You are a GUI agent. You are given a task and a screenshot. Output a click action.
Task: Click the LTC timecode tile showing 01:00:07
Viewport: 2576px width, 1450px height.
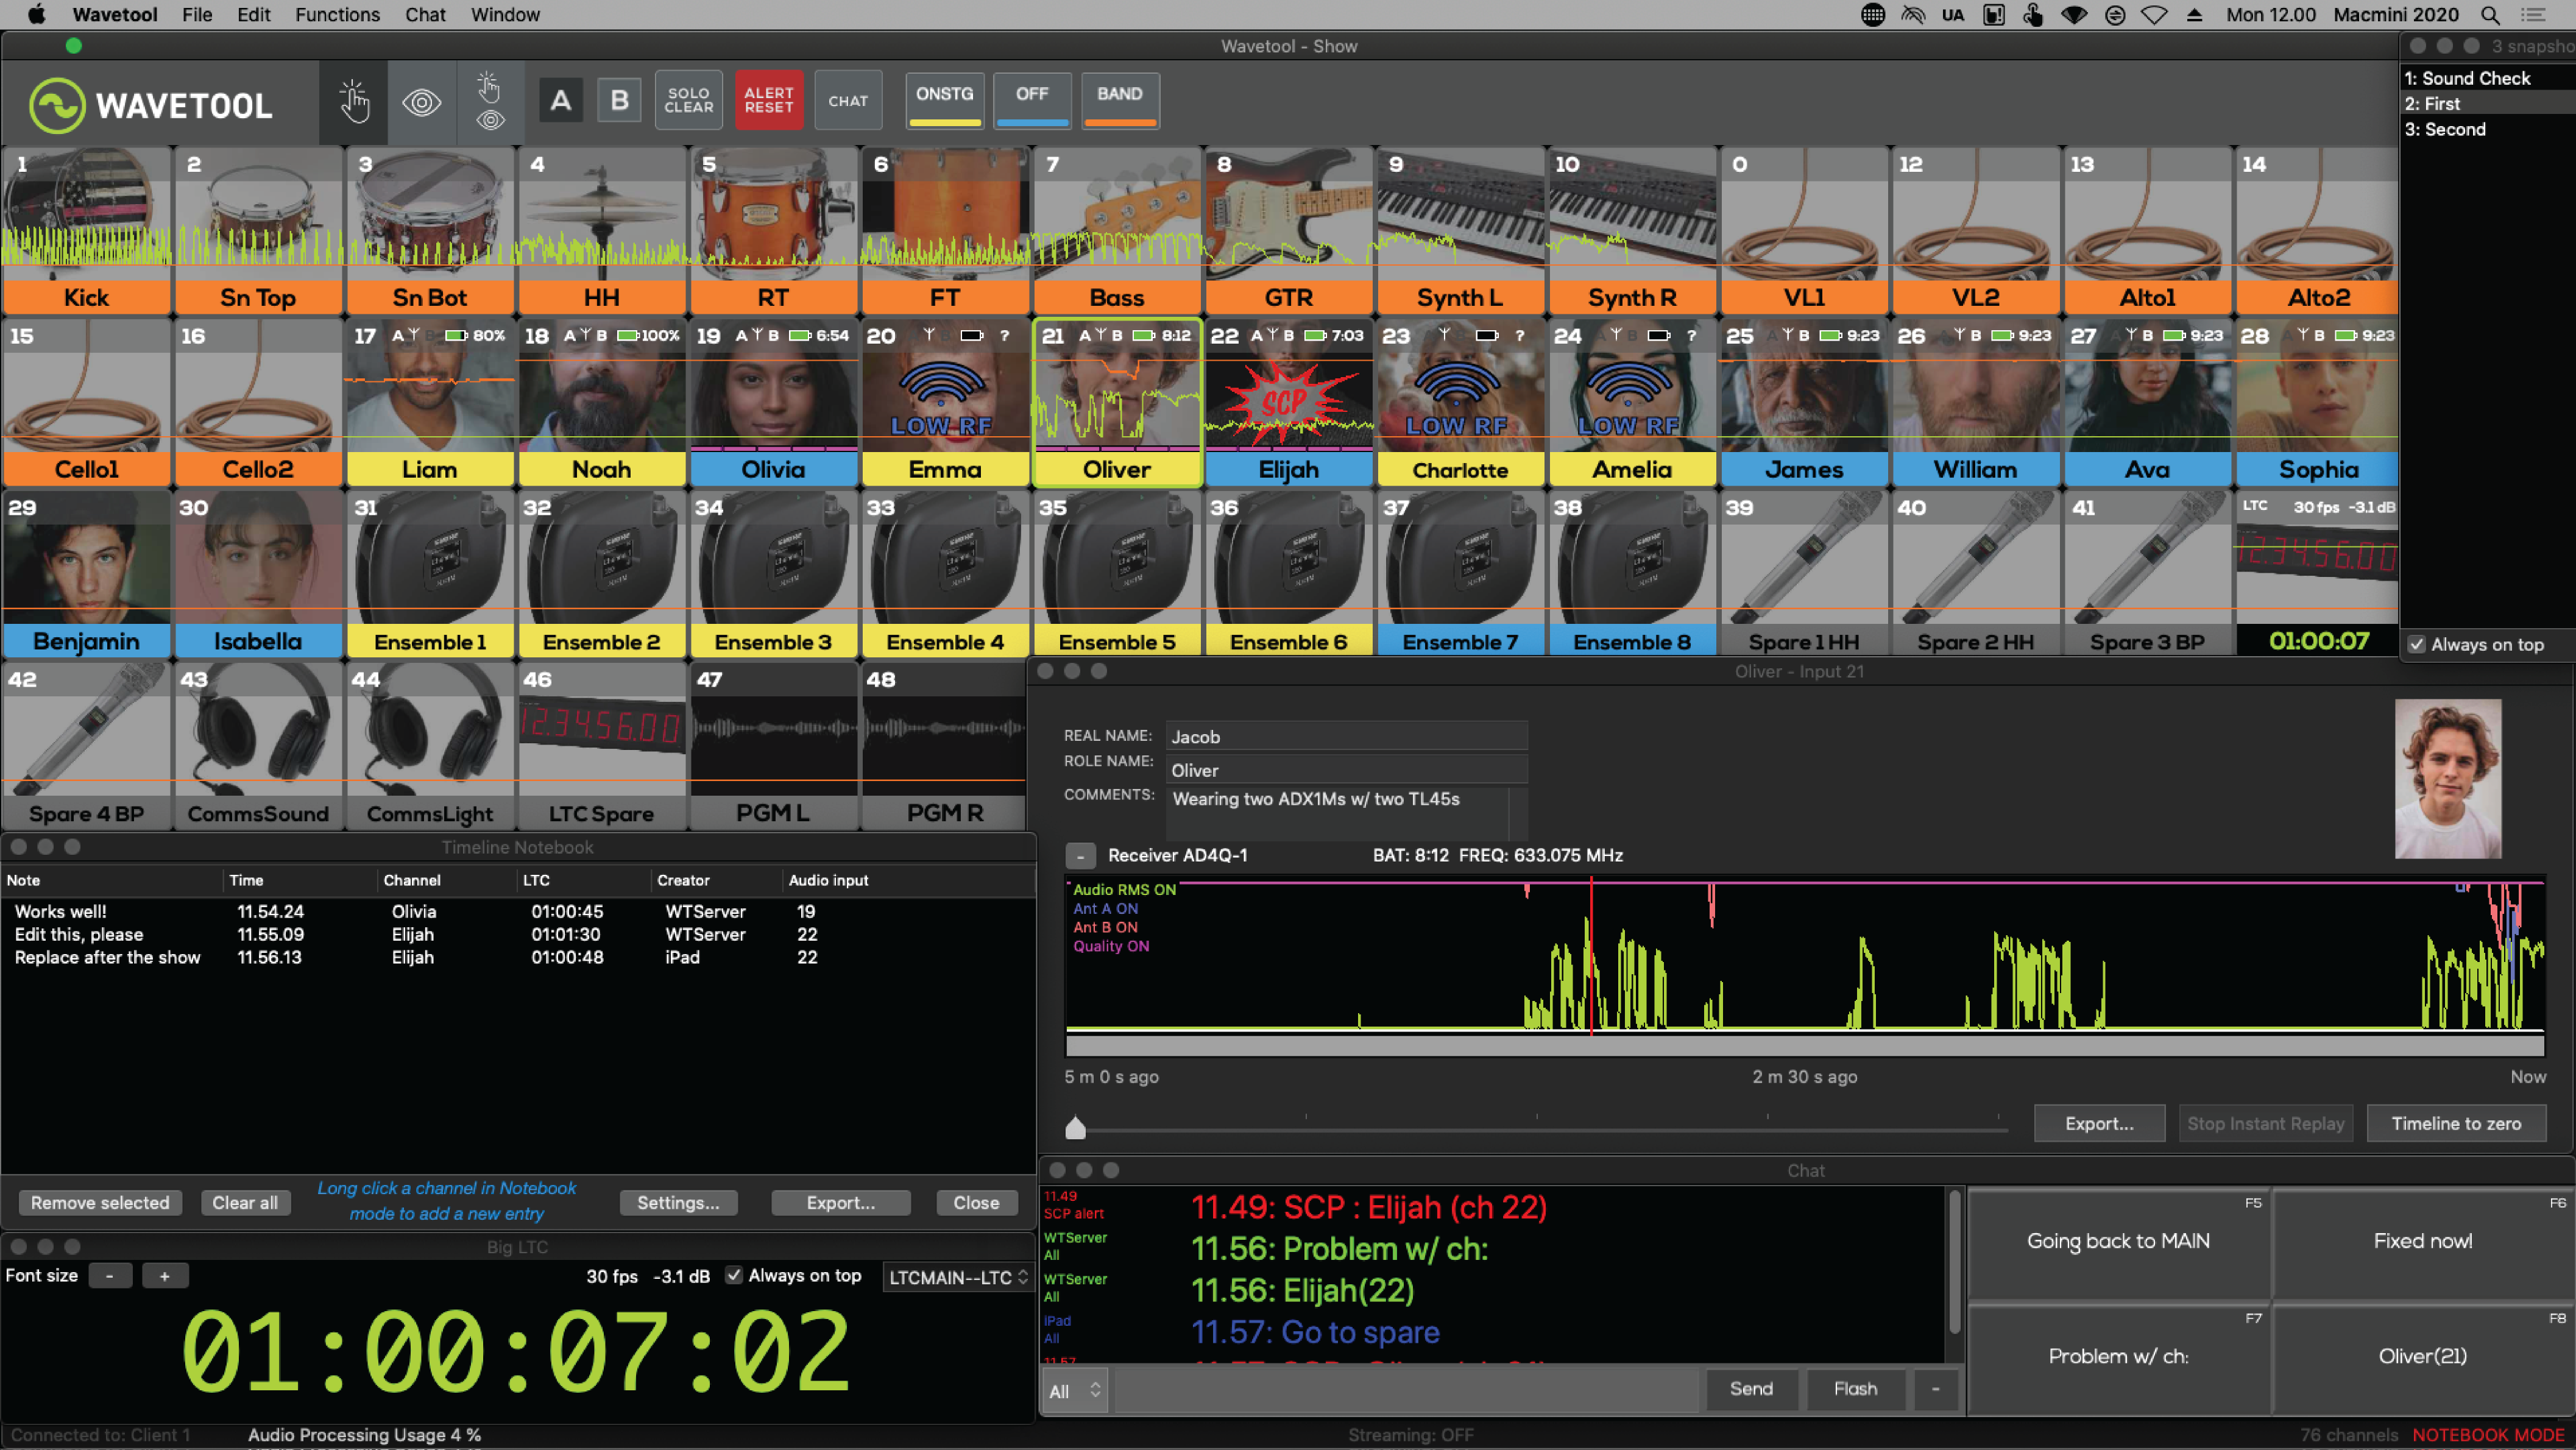[2318, 574]
